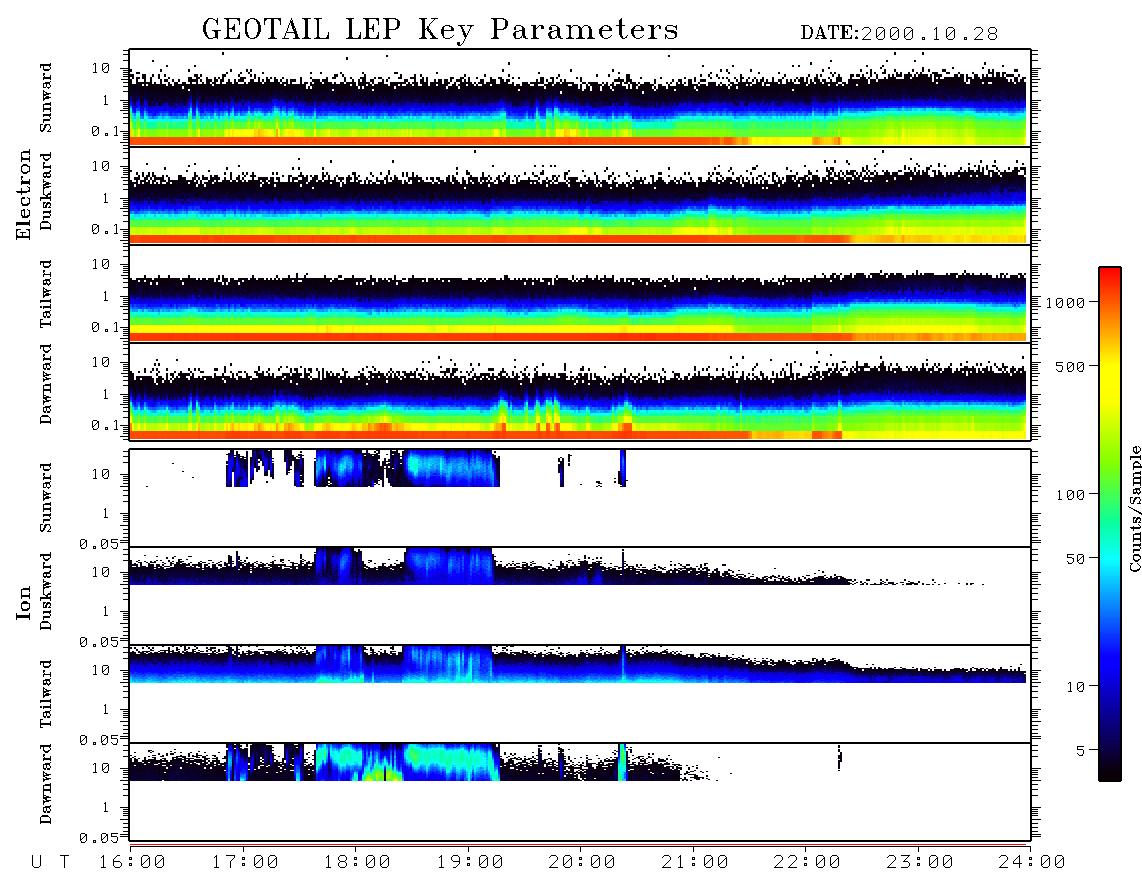1142x880 pixels.
Task: Click the Electron "Tailward" panel label
Action: coord(46,294)
